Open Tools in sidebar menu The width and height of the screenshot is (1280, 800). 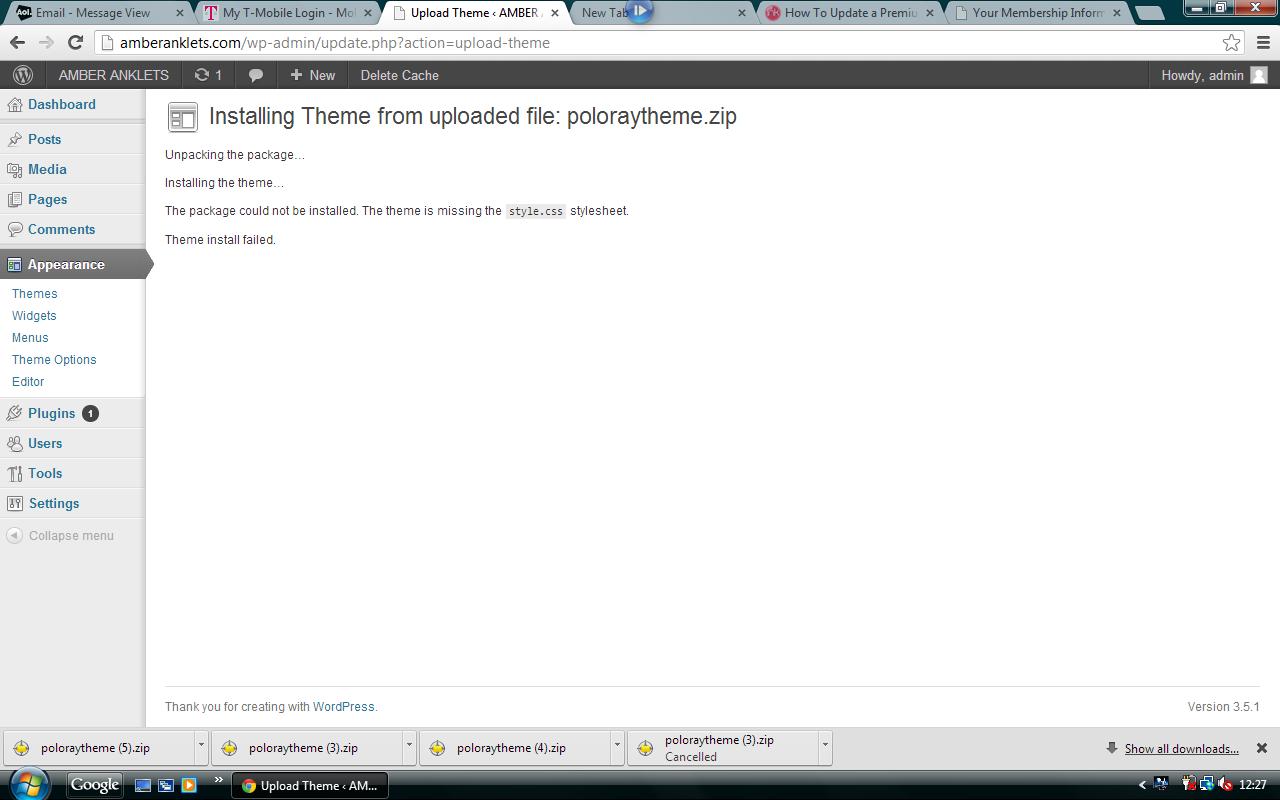click(45, 473)
